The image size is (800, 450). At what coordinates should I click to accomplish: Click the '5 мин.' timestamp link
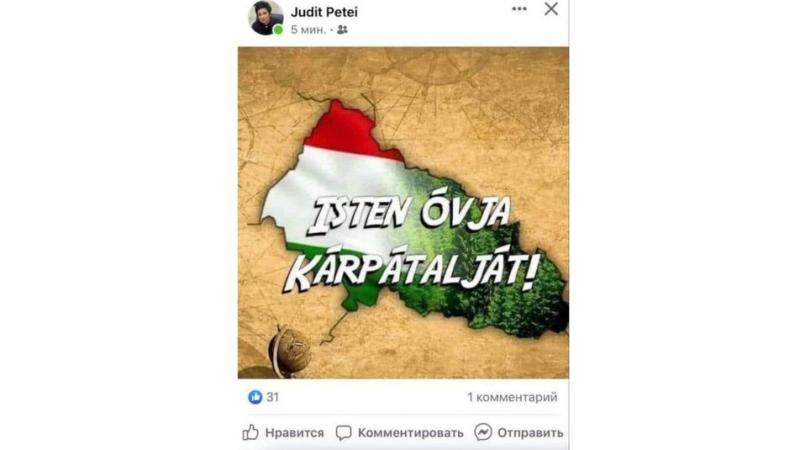308,30
